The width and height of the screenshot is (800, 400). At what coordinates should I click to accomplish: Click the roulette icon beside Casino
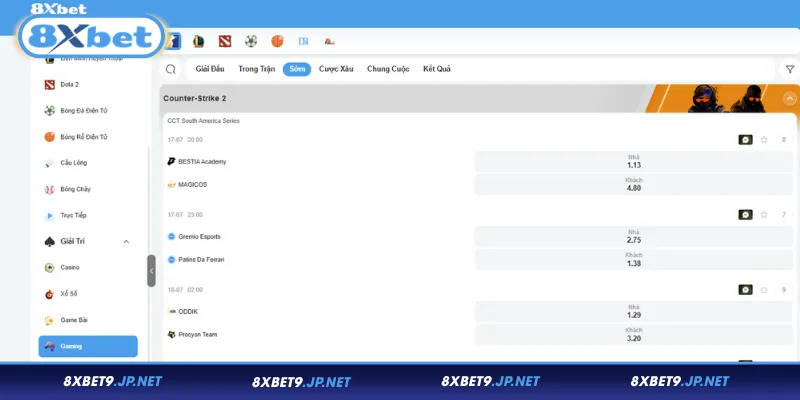click(49, 267)
